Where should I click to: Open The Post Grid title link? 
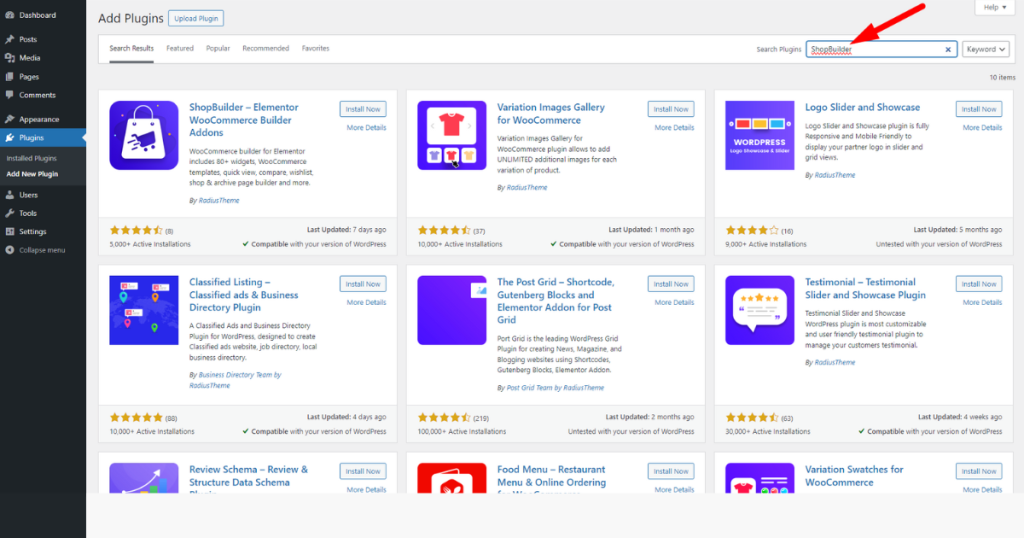click(556, 301)
